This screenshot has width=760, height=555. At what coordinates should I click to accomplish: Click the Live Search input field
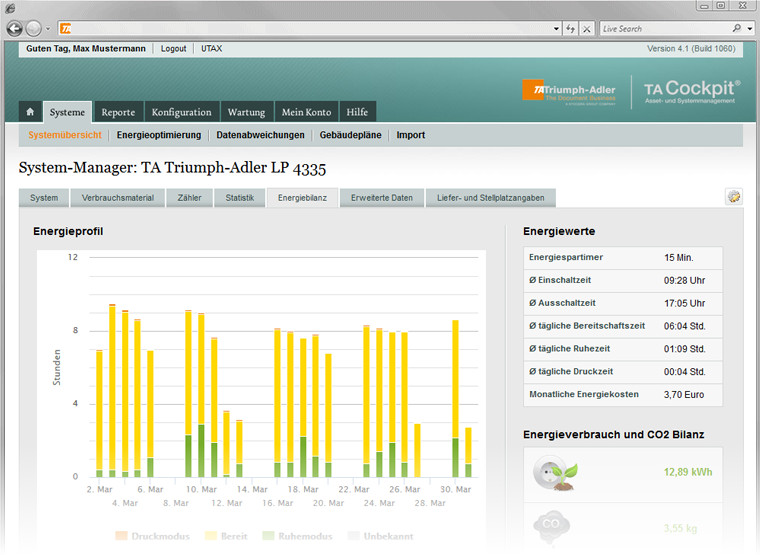pos(665,29)
